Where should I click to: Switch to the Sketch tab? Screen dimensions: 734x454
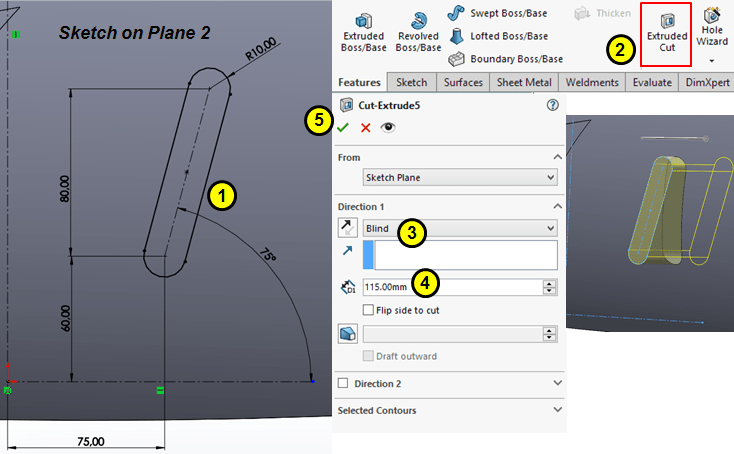pyautogui.click(x=412, y=82)
